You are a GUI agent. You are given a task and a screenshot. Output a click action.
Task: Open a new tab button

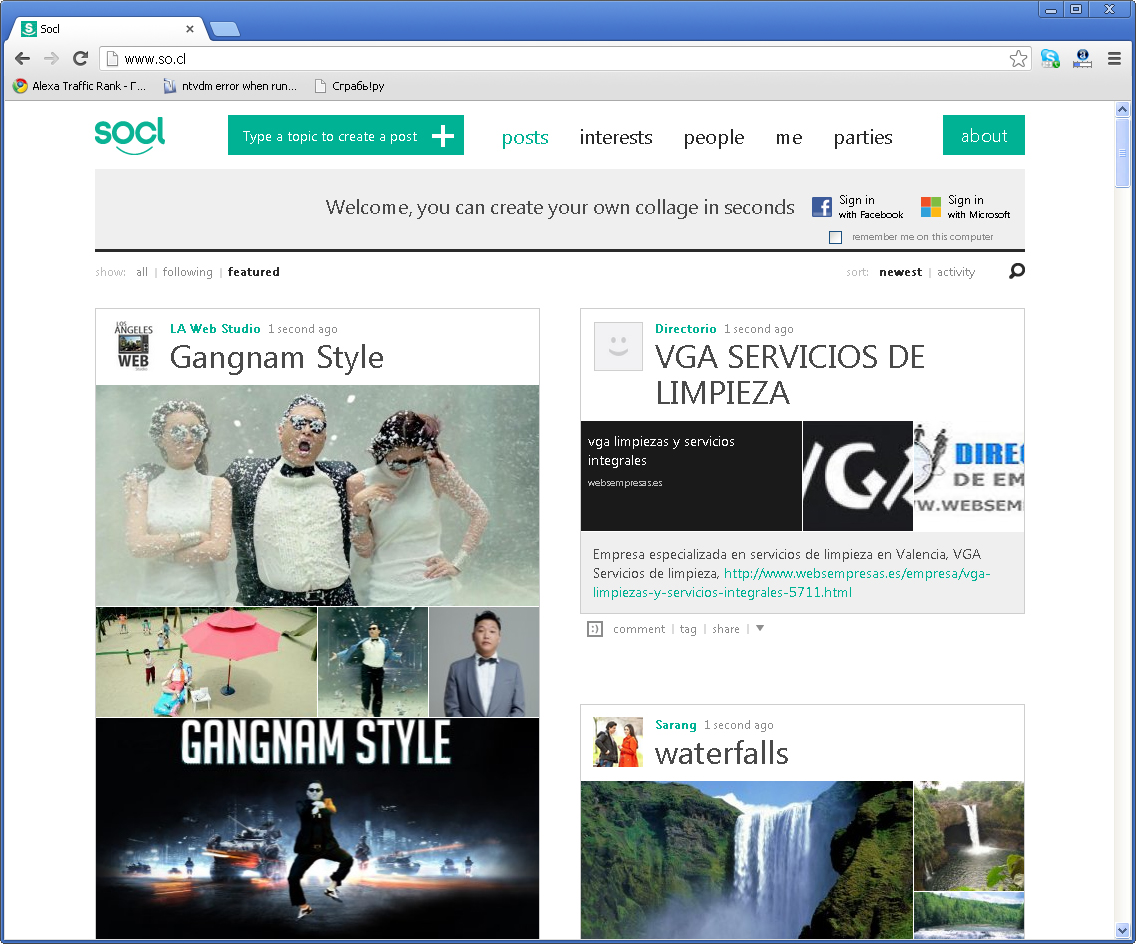pos(225,29)
